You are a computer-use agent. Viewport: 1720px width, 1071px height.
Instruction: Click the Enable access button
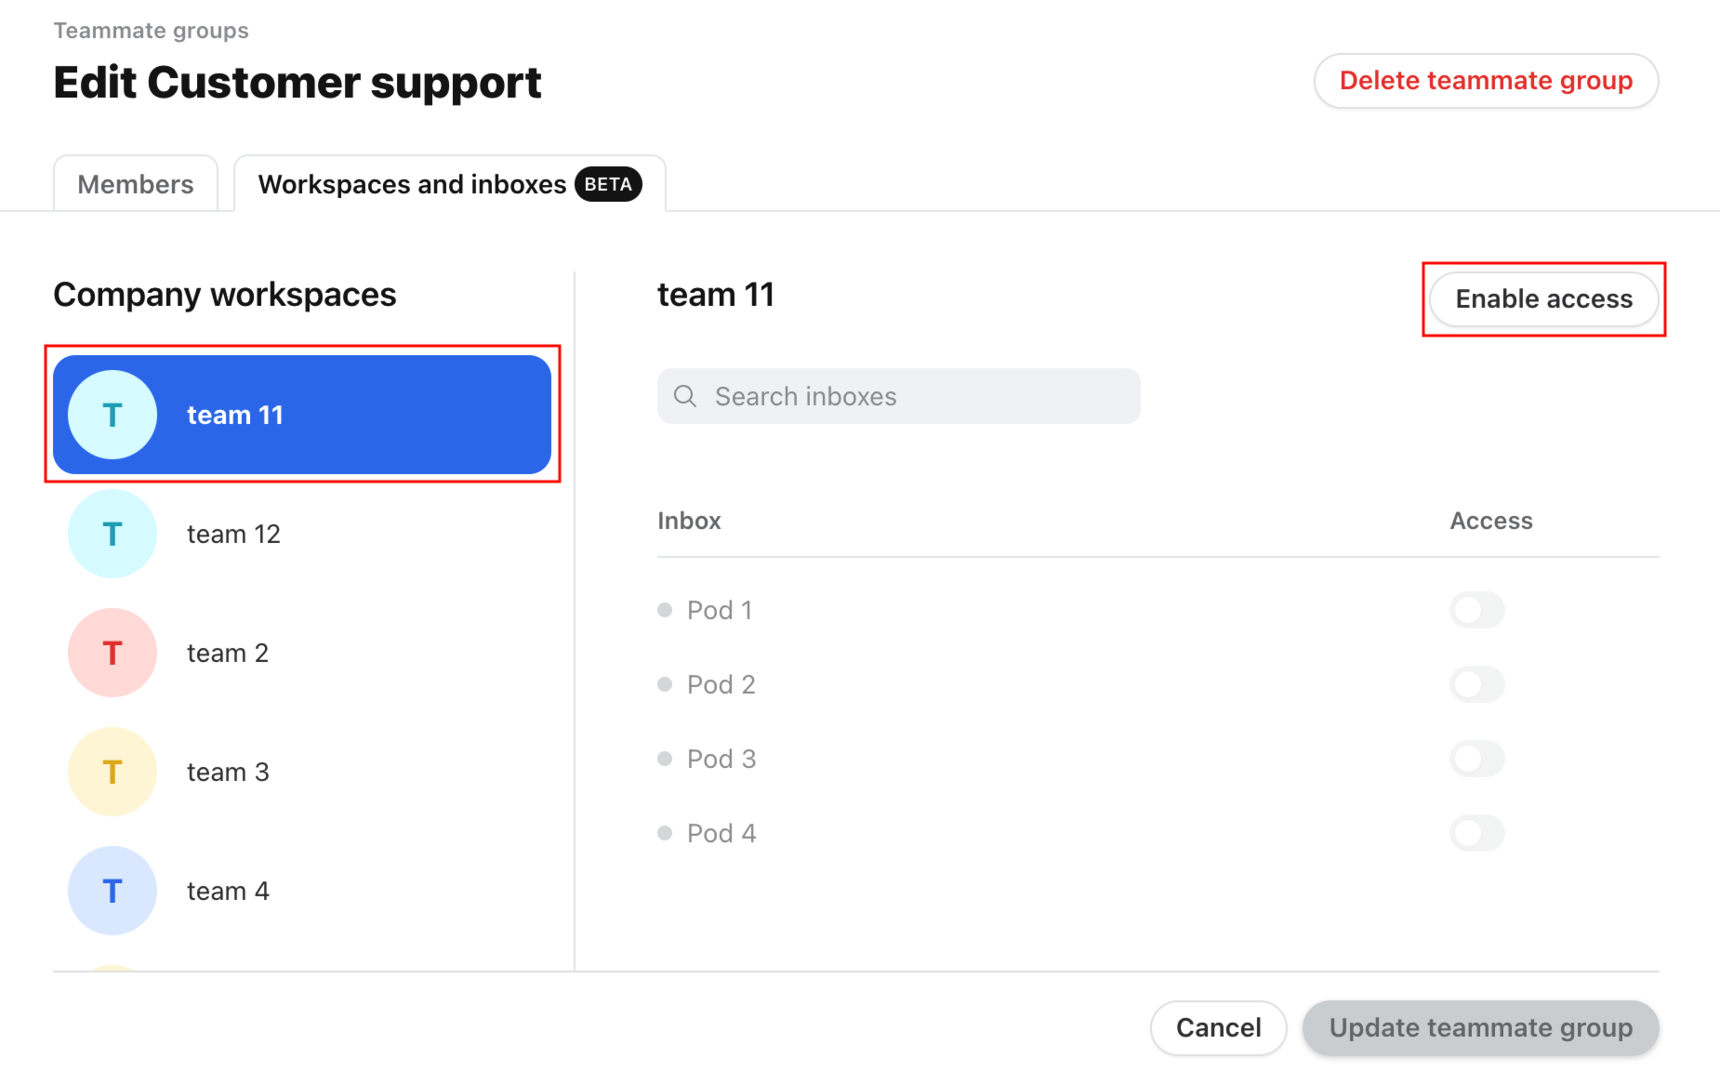point(1543,298)
